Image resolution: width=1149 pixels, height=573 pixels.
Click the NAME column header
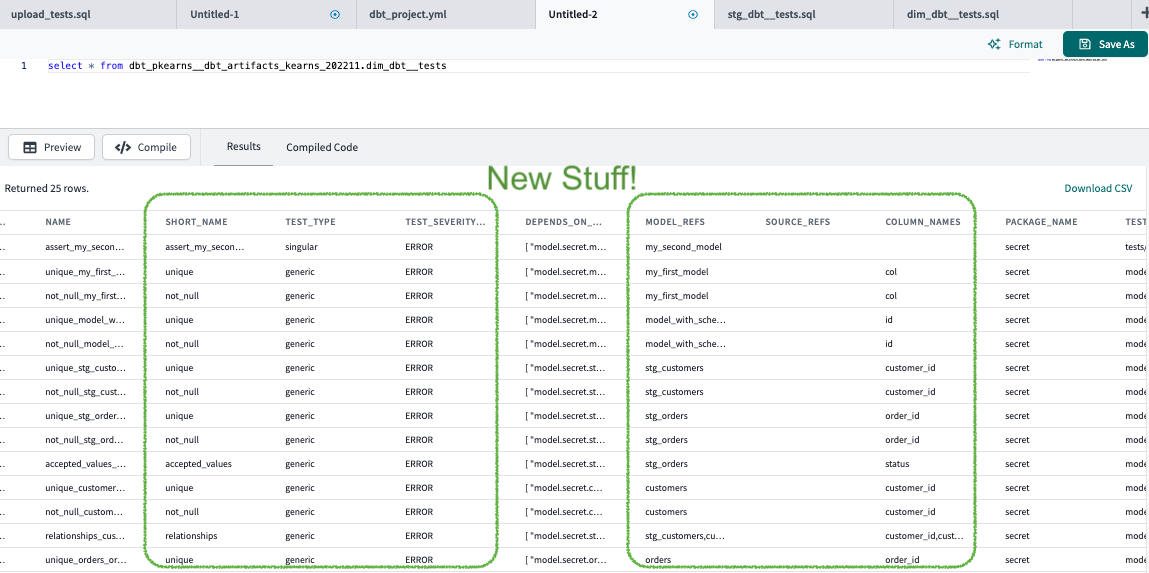pos(58,222)
